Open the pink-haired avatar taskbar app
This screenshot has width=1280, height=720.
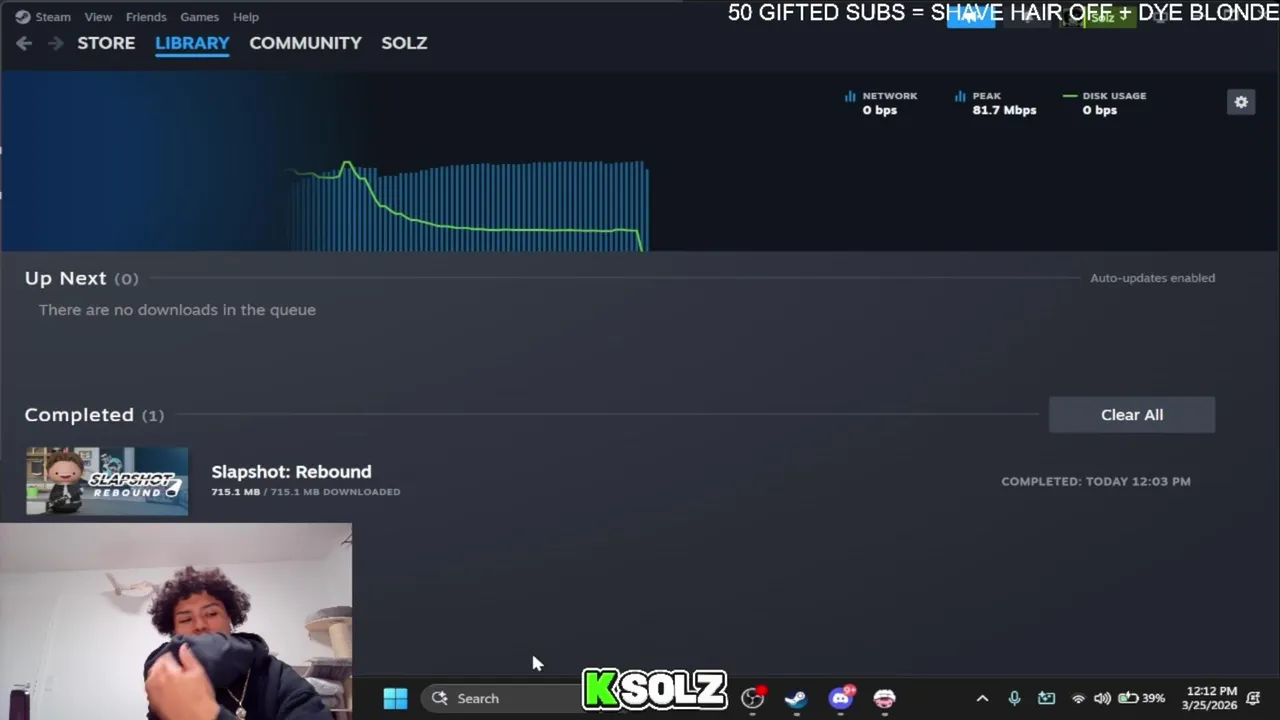tap(885, 698)
